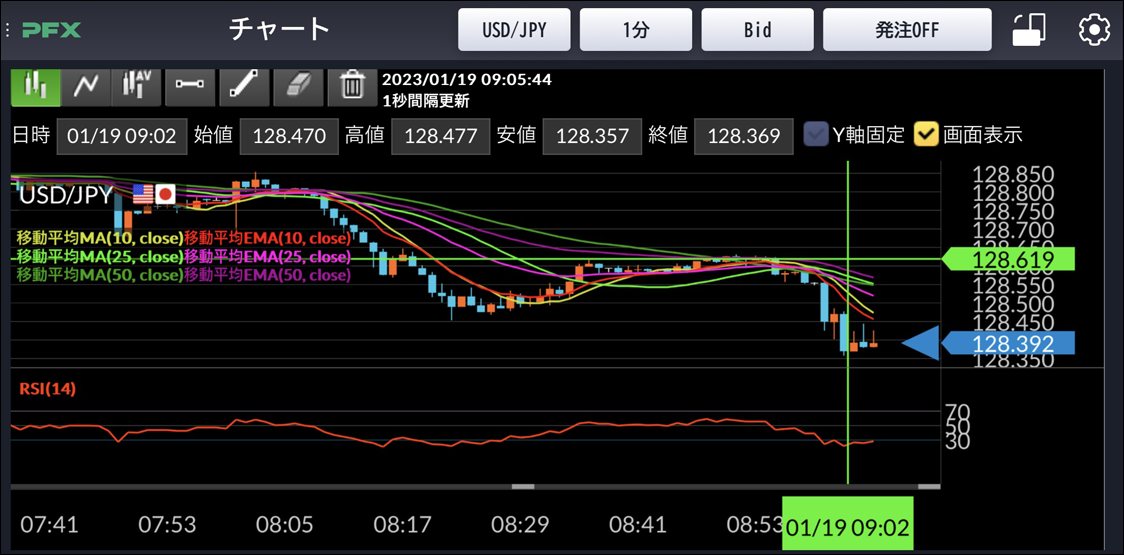Click the 1秒間隔更新 update interval text

(x=426, y=101)
